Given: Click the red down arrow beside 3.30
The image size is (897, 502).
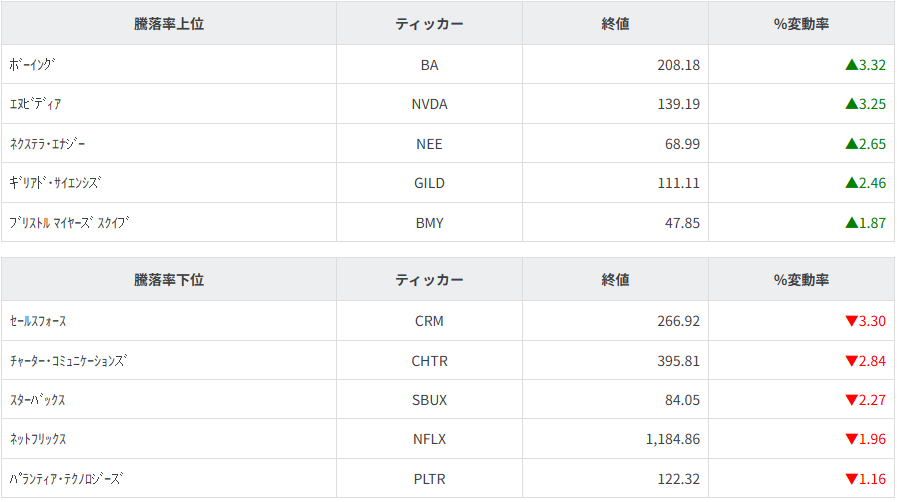Looking at the screenshot, I should [851, 321].
